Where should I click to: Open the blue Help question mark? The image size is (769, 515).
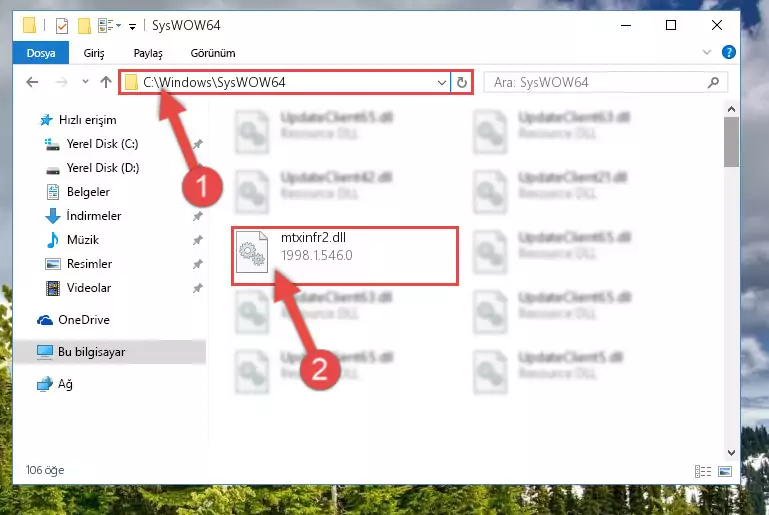coord(729,52)
